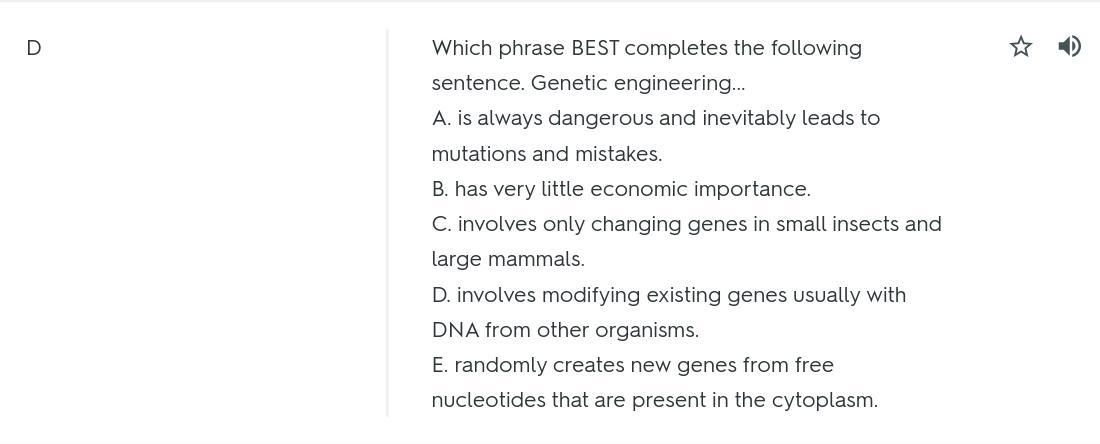This screenshot has width=1100, height=444.
Task: Star this flashcard with the star icon
Action: coord(1020,46)
